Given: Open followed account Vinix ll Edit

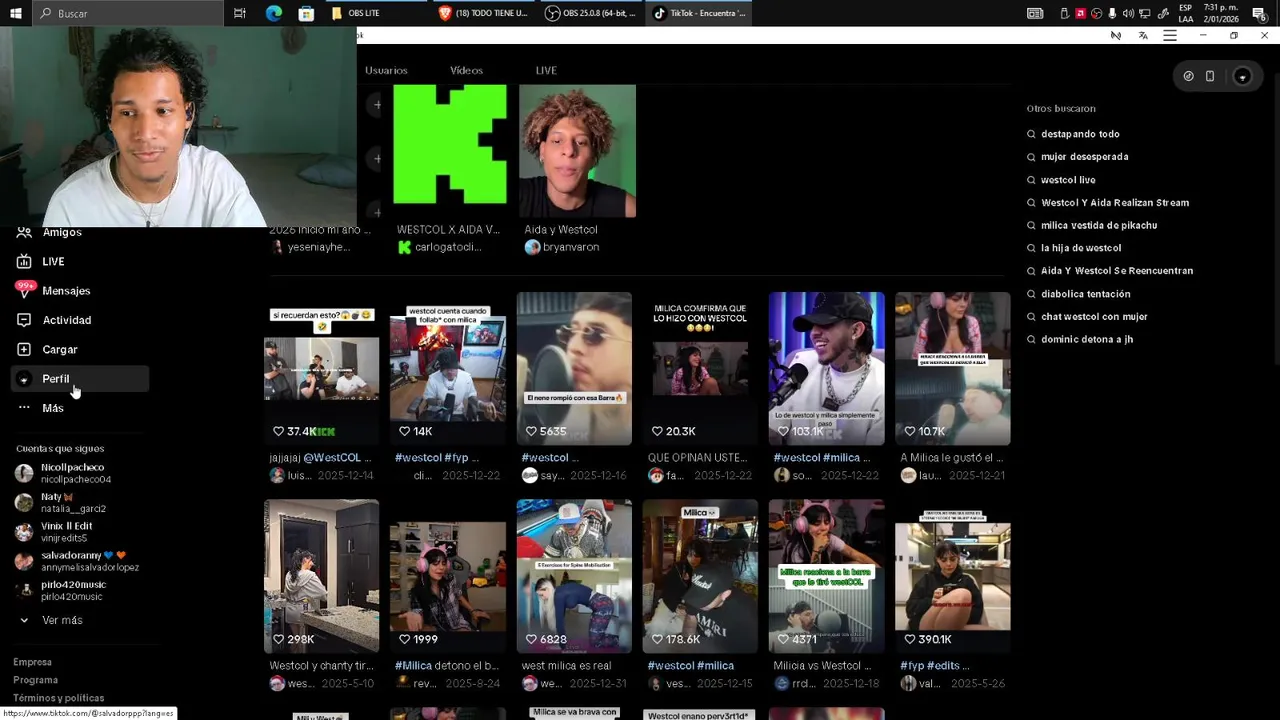Looking at the screenshot, I should (x=66, y=532).
